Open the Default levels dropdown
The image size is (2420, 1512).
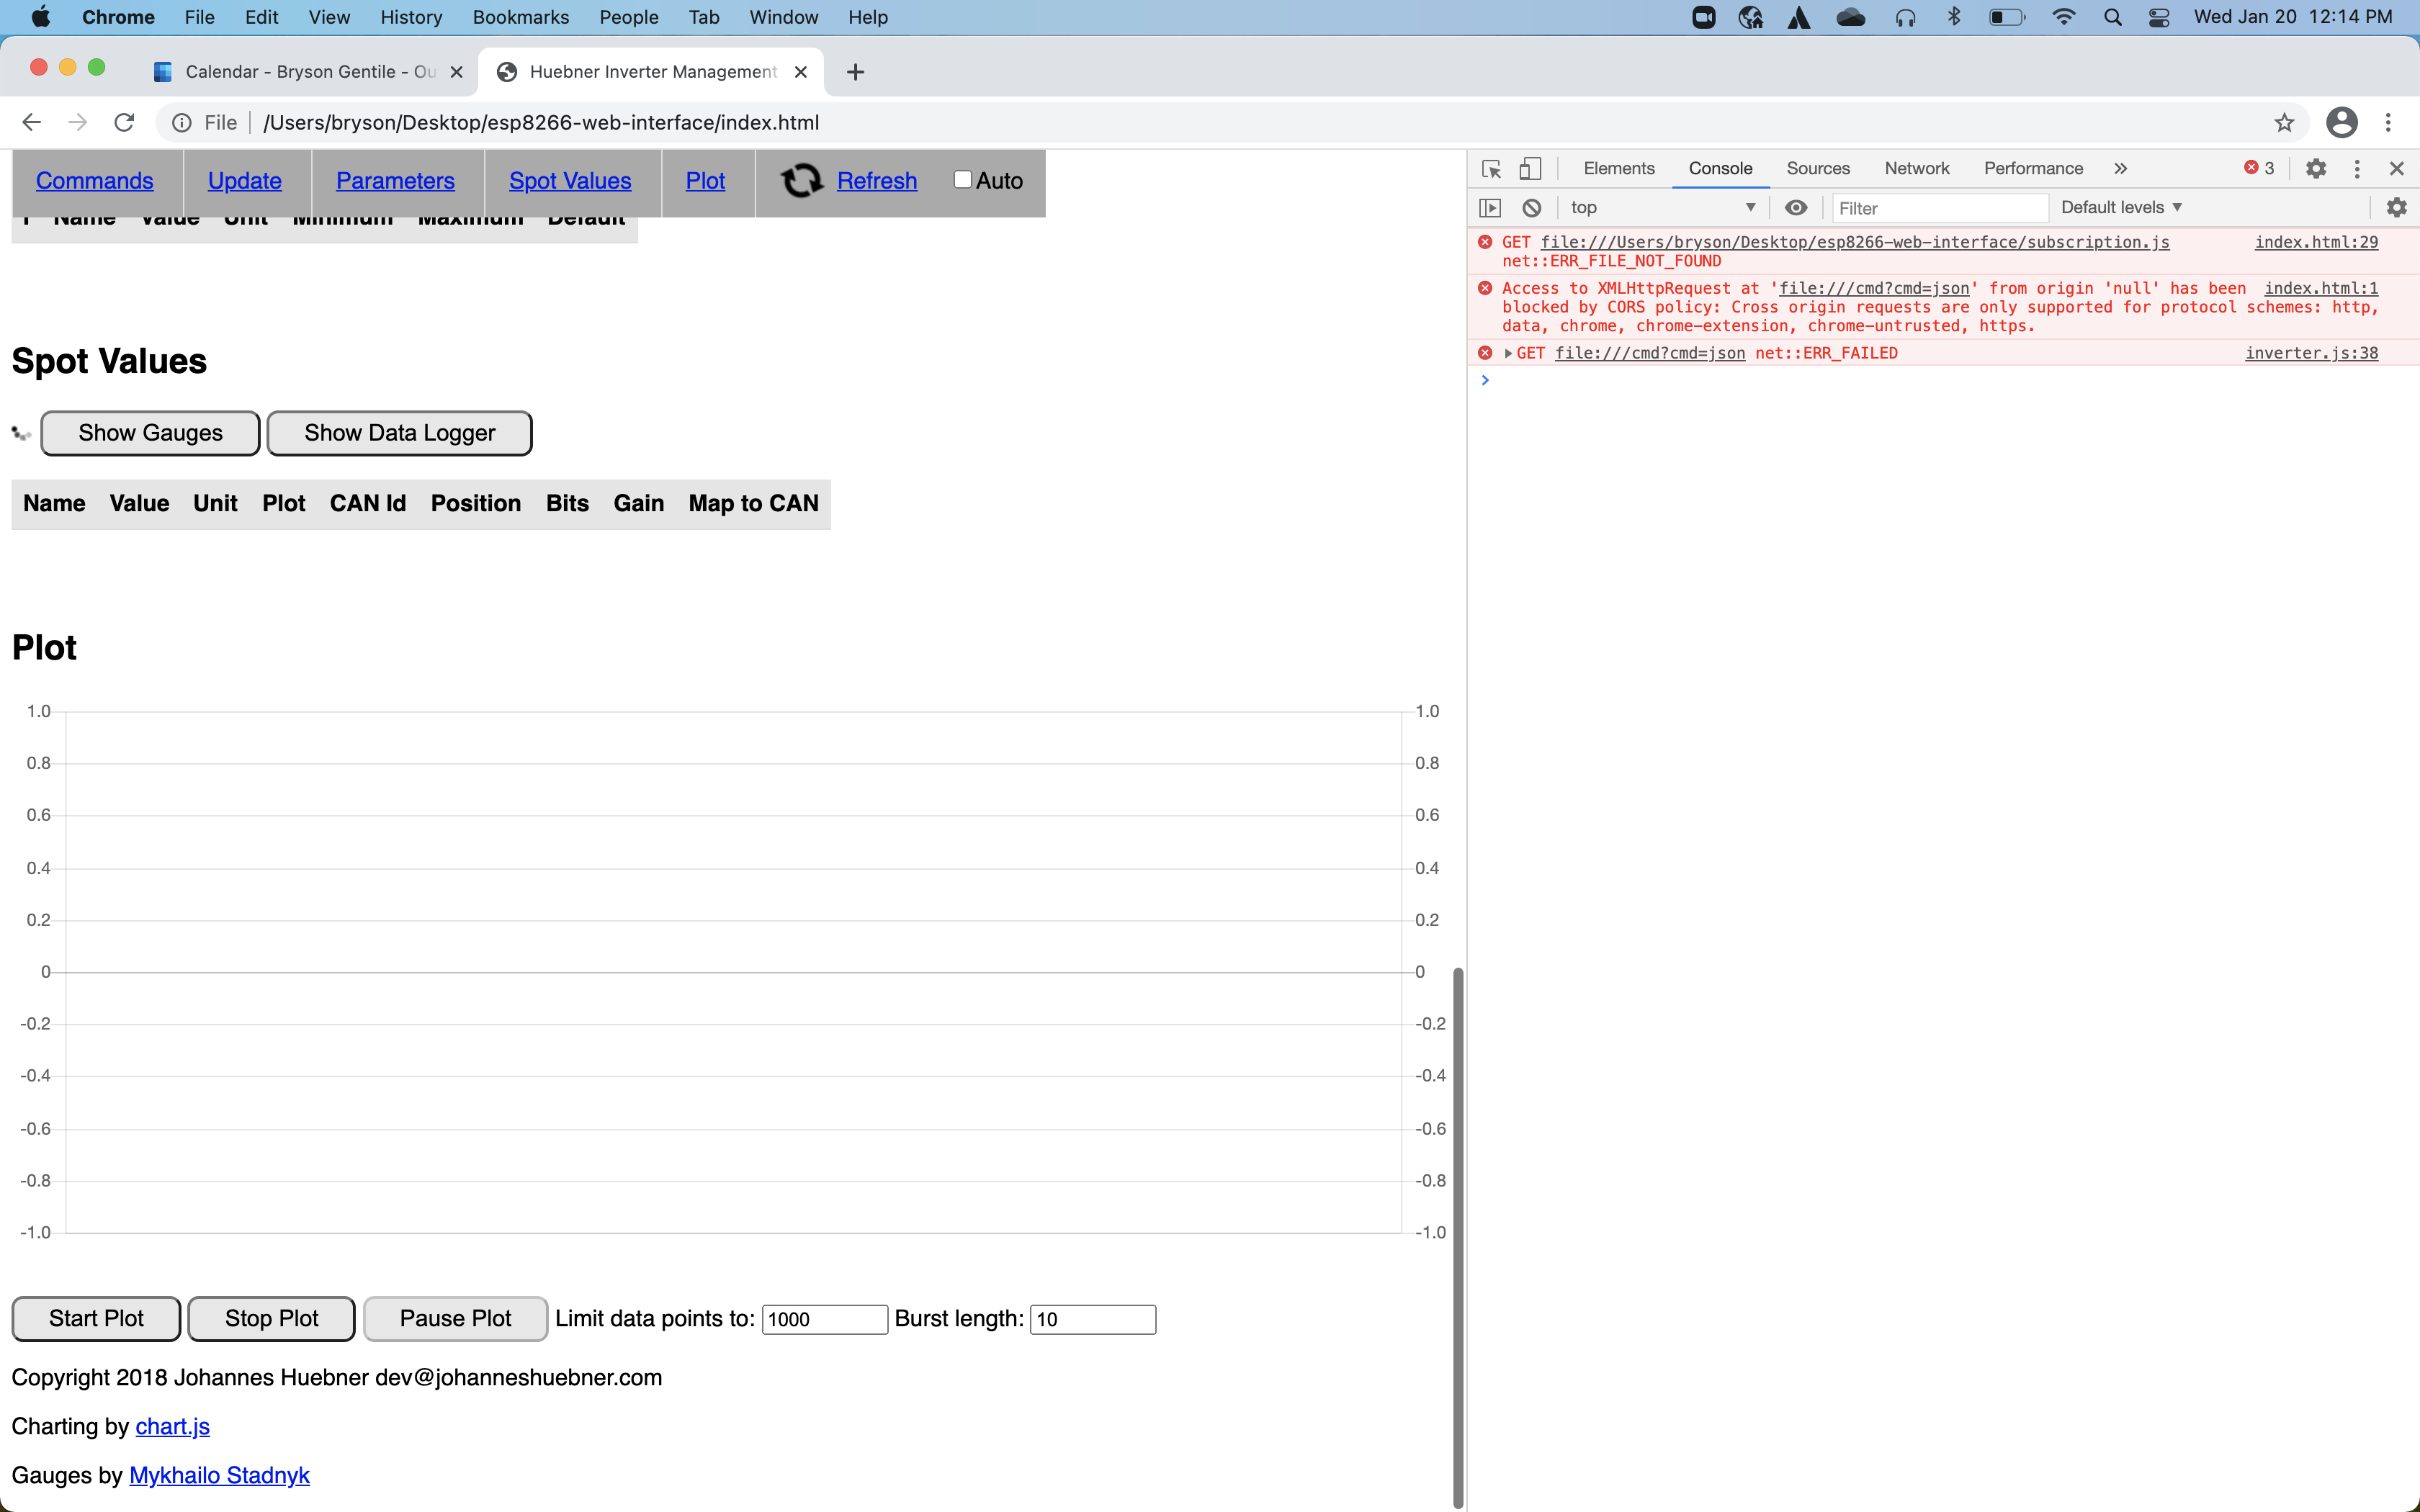2121,208
